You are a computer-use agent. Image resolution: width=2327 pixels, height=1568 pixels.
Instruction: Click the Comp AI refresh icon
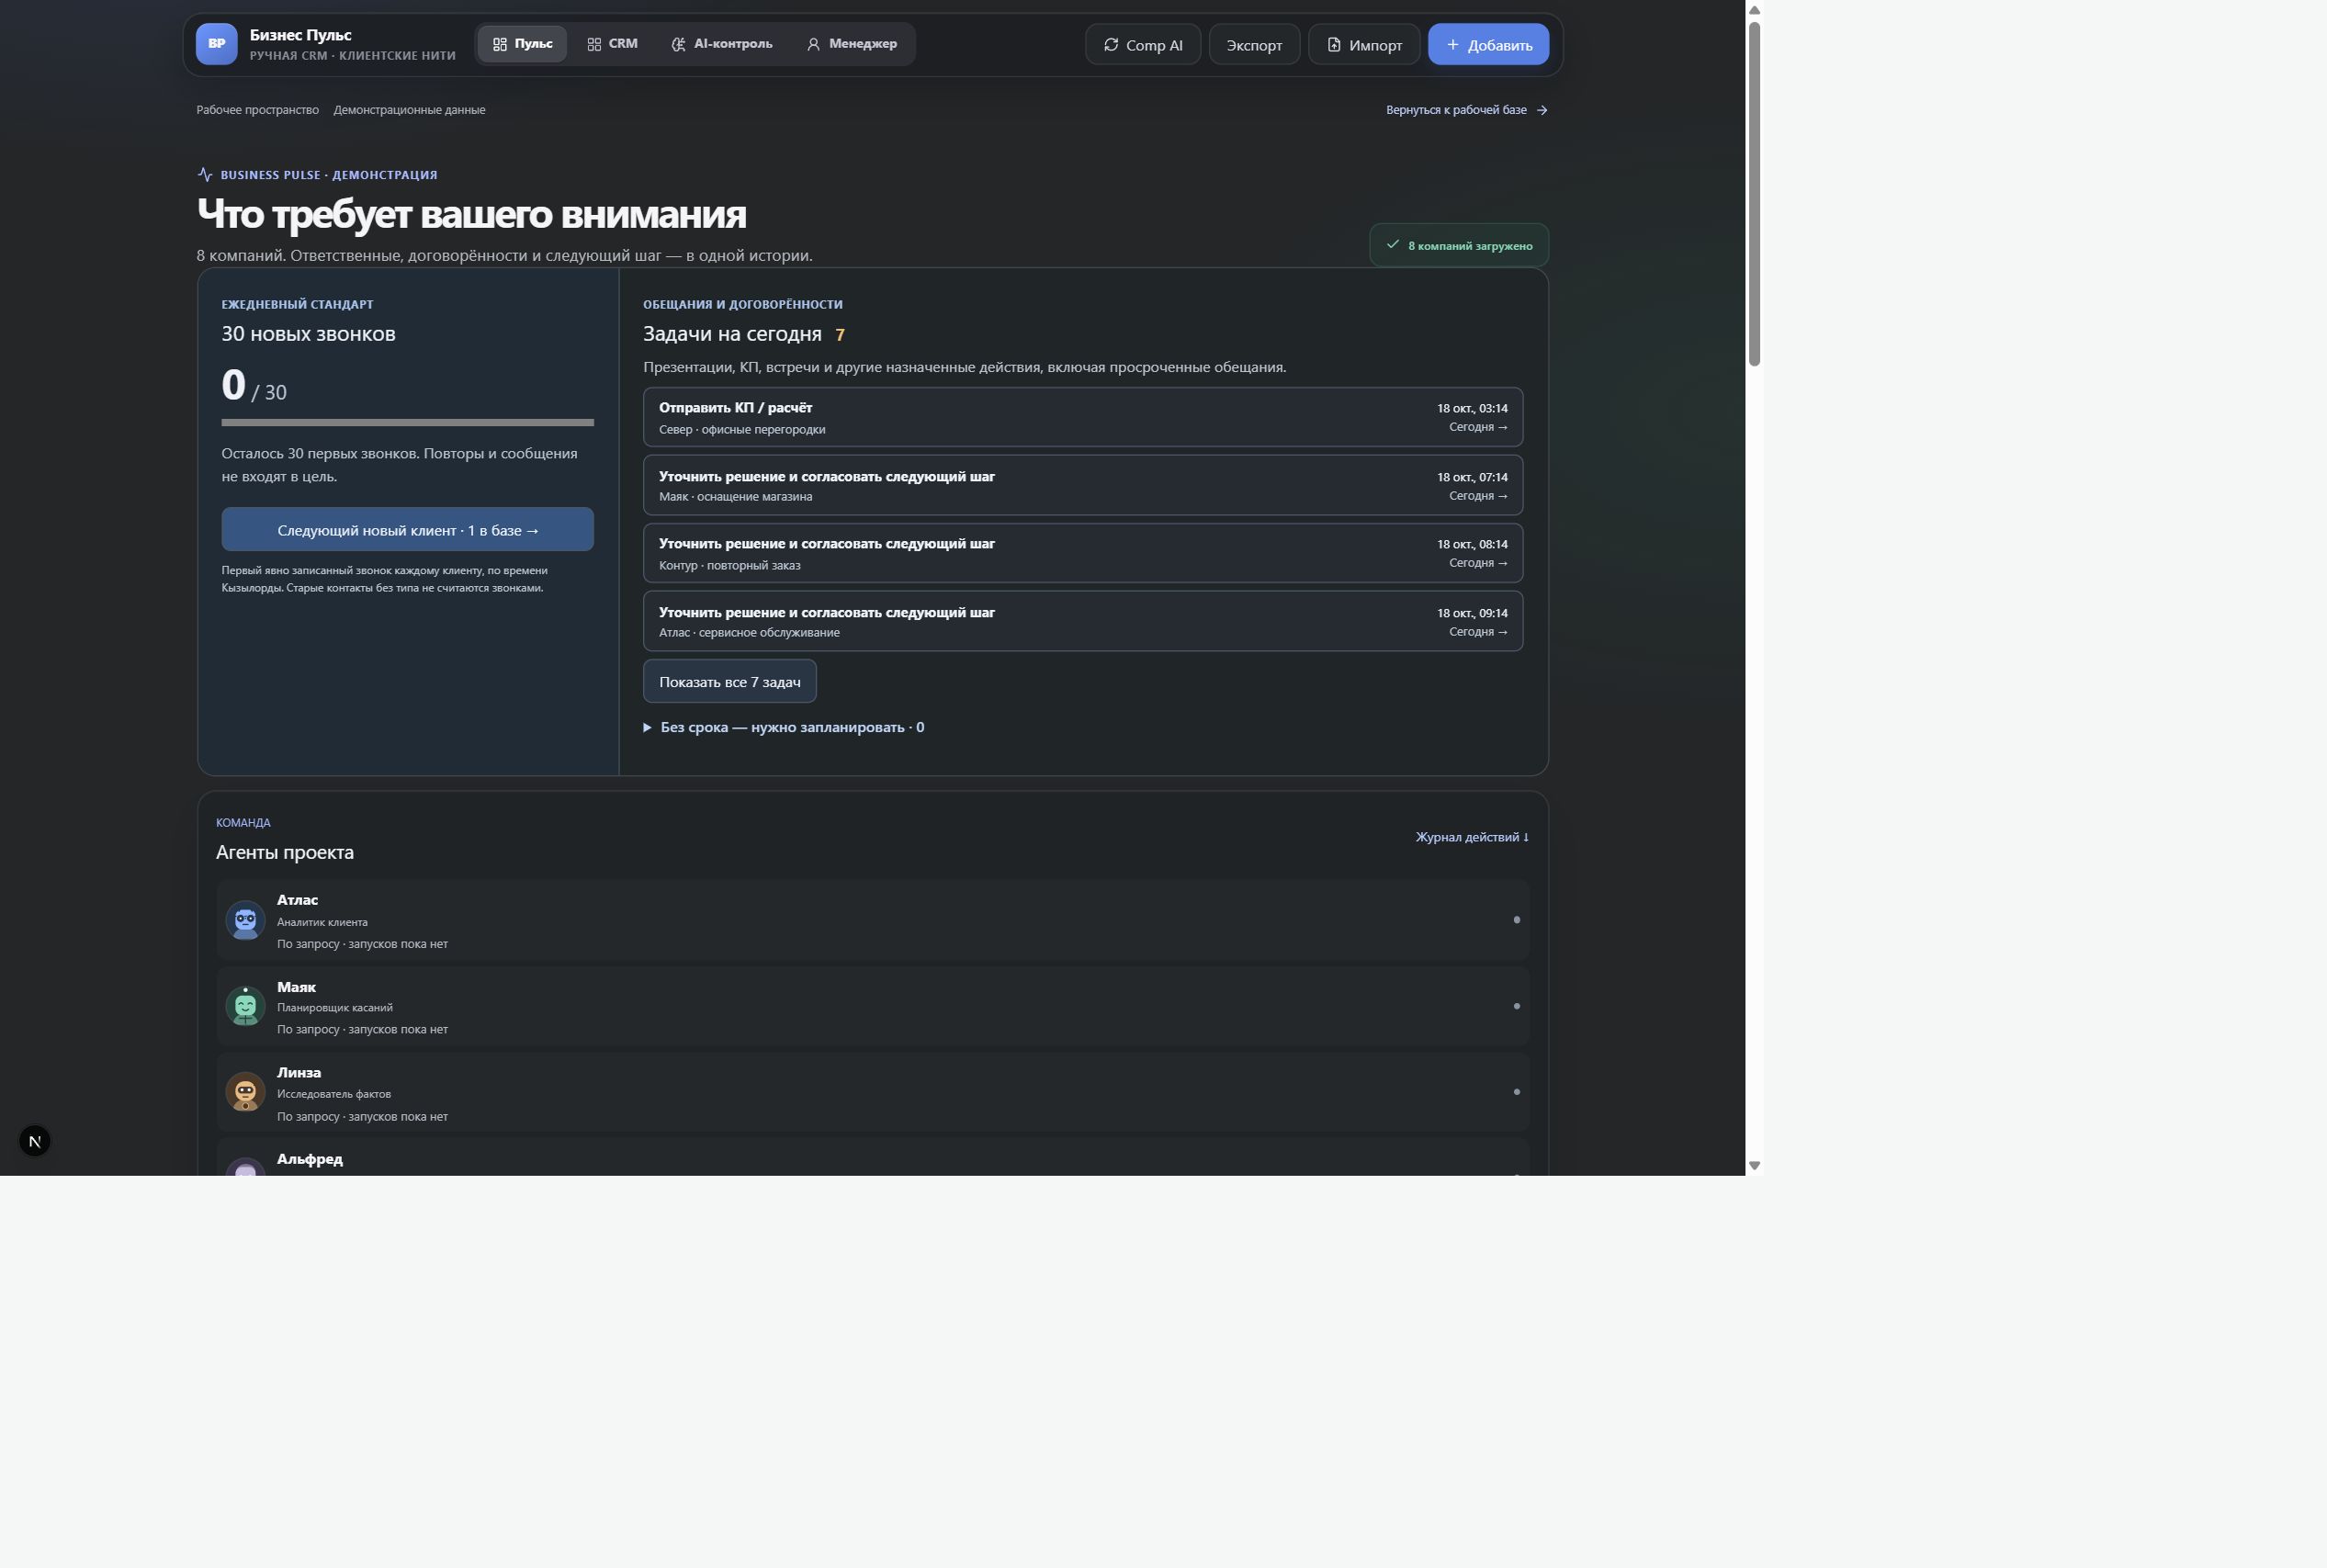(1111, 45)
